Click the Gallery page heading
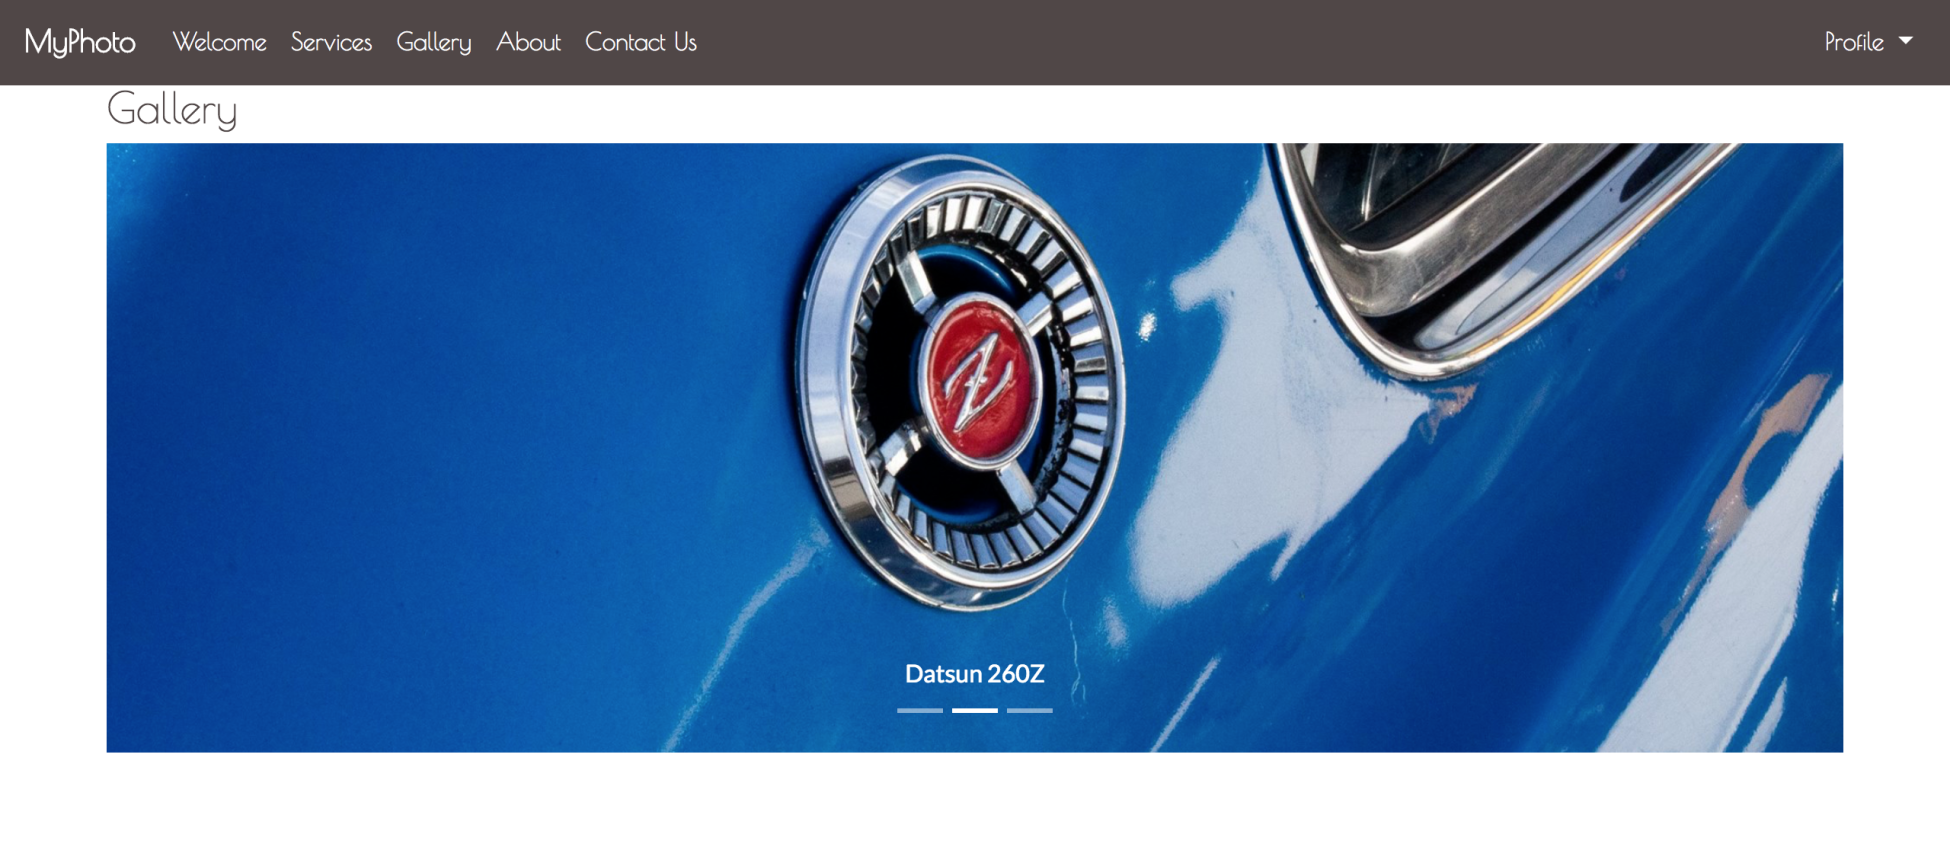This screenshot has width=1950, height=847. click(x=172, y=109)
